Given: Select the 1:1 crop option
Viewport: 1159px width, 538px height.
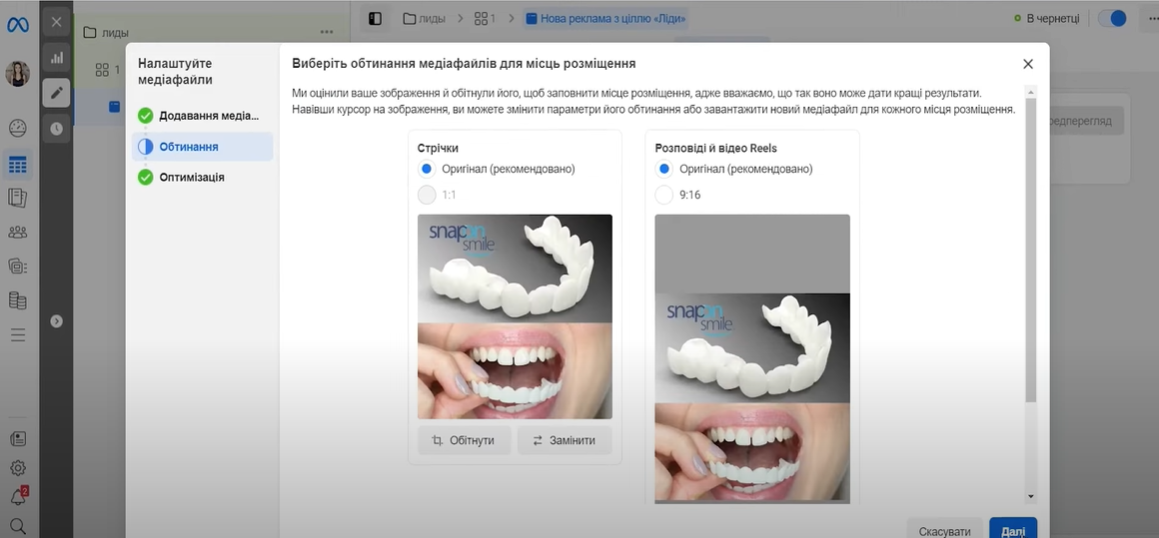Looking at the screenshot, I should [426, 195].
